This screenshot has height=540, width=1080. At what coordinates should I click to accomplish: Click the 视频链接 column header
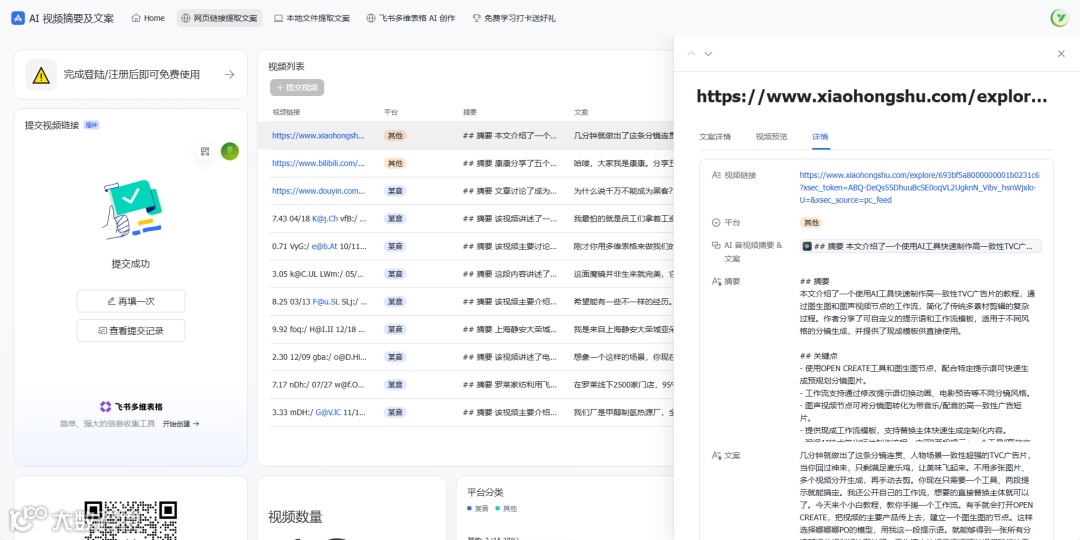286,112
